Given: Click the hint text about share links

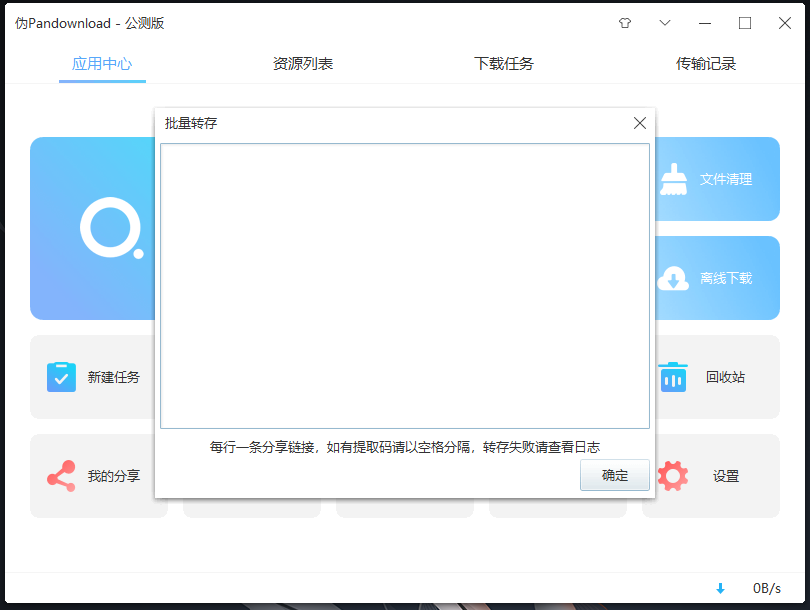Looking at the screenshot, I should tap(404, 447).
